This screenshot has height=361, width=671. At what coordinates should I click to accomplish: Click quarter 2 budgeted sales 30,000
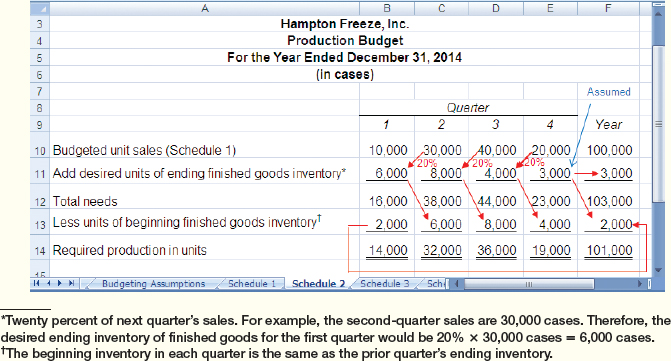pos(442,151)
